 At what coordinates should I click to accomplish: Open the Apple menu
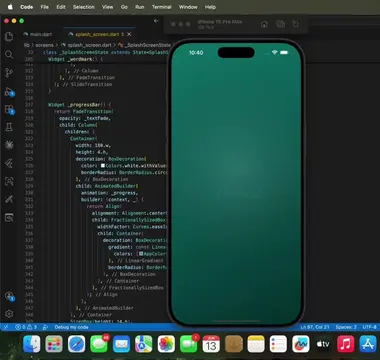[10, 7]
